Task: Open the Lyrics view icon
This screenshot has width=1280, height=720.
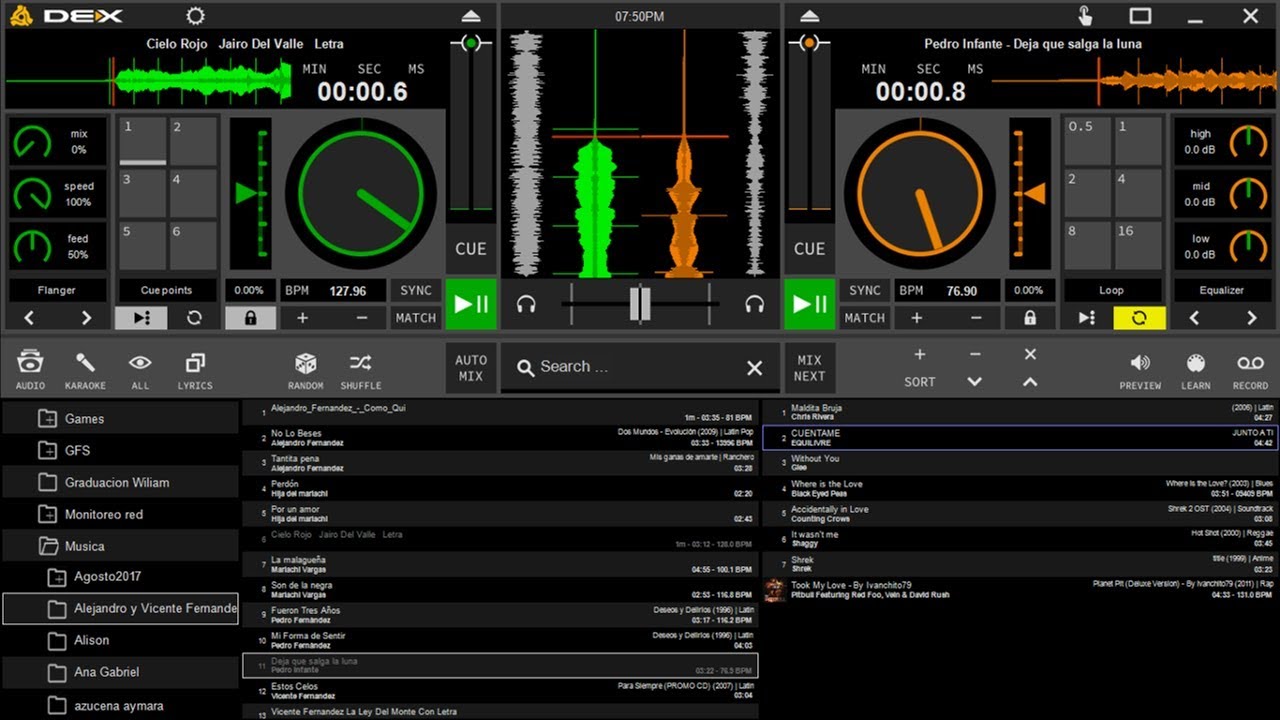Action: [x=195, y=368]
